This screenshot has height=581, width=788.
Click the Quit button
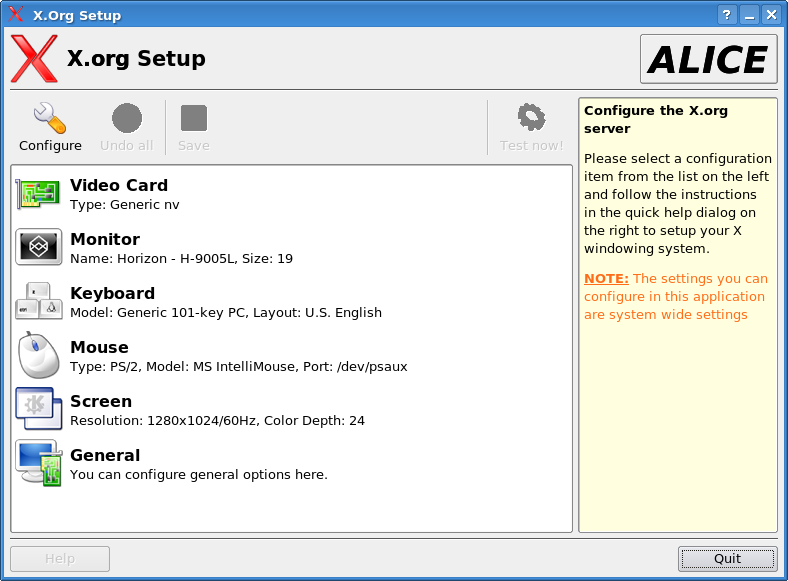727,559
